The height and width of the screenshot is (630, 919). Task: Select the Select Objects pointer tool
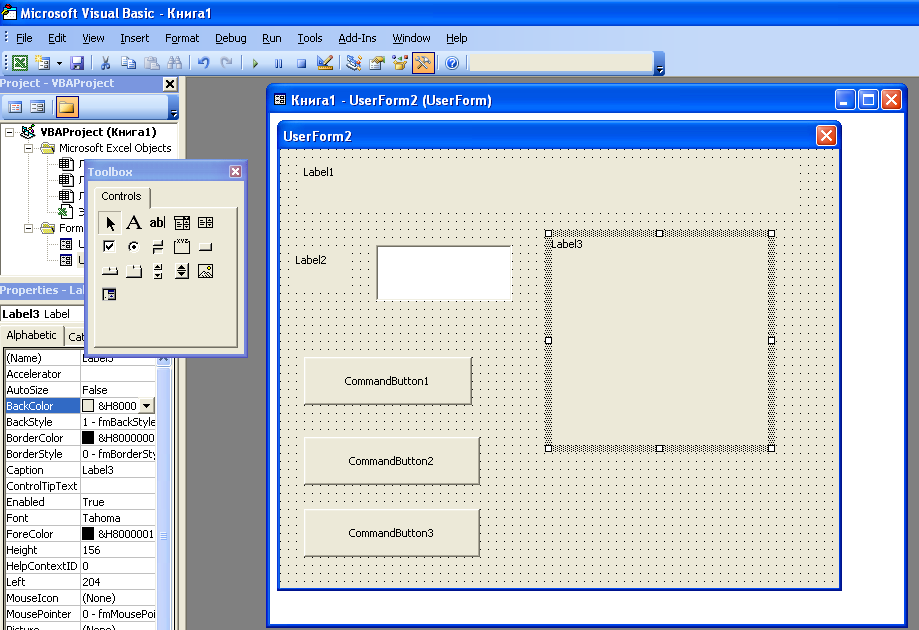[x=110, y=223]
